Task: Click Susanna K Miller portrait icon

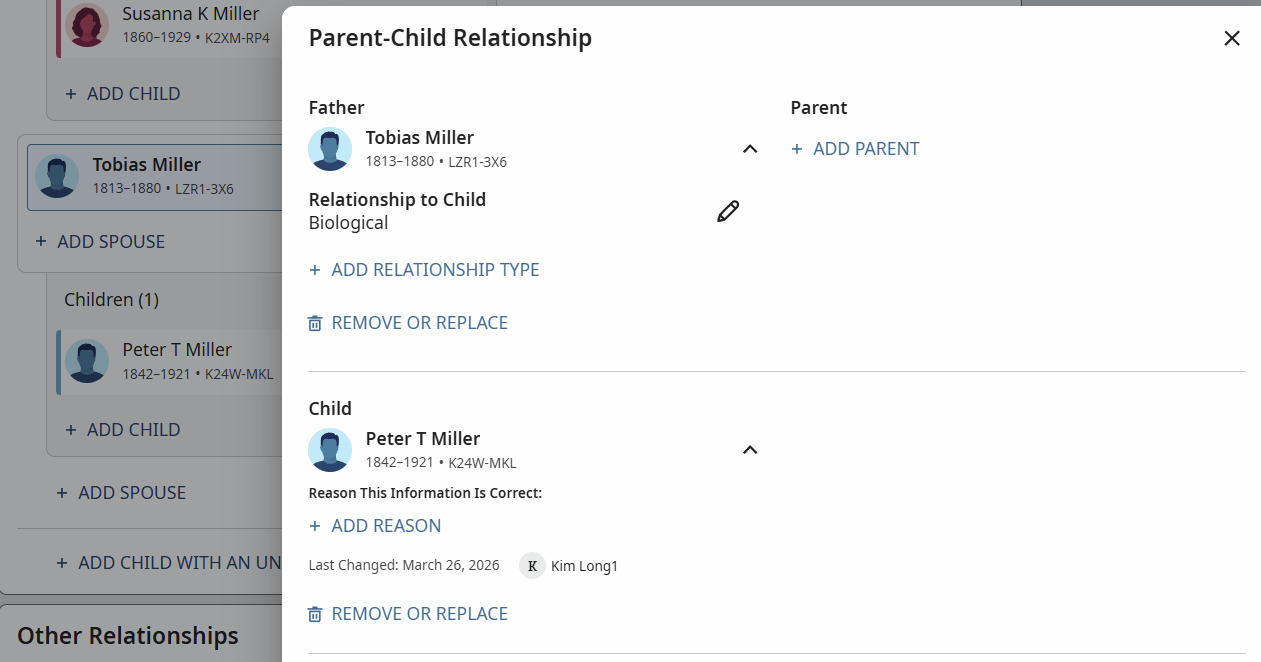Action: 88,24
